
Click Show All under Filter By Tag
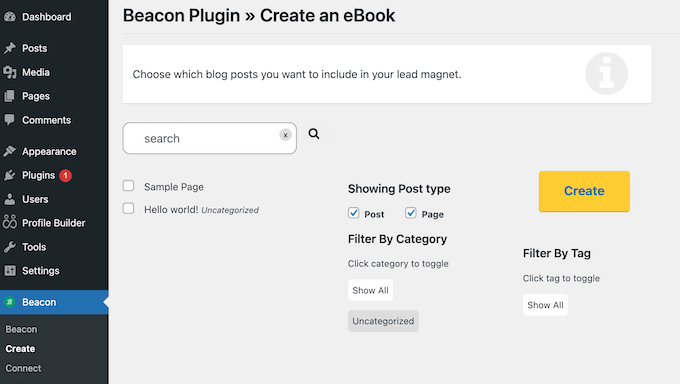point(545,305)
